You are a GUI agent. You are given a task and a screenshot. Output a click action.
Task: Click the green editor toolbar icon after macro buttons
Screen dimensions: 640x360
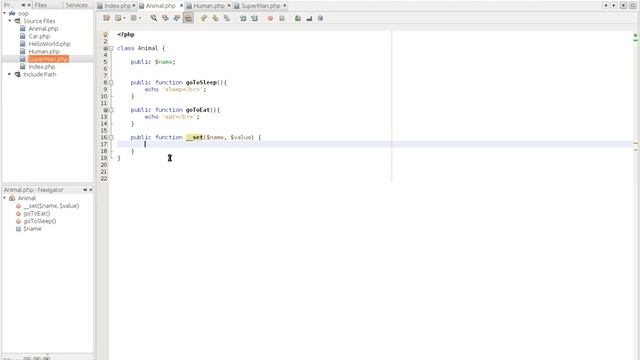298,18
